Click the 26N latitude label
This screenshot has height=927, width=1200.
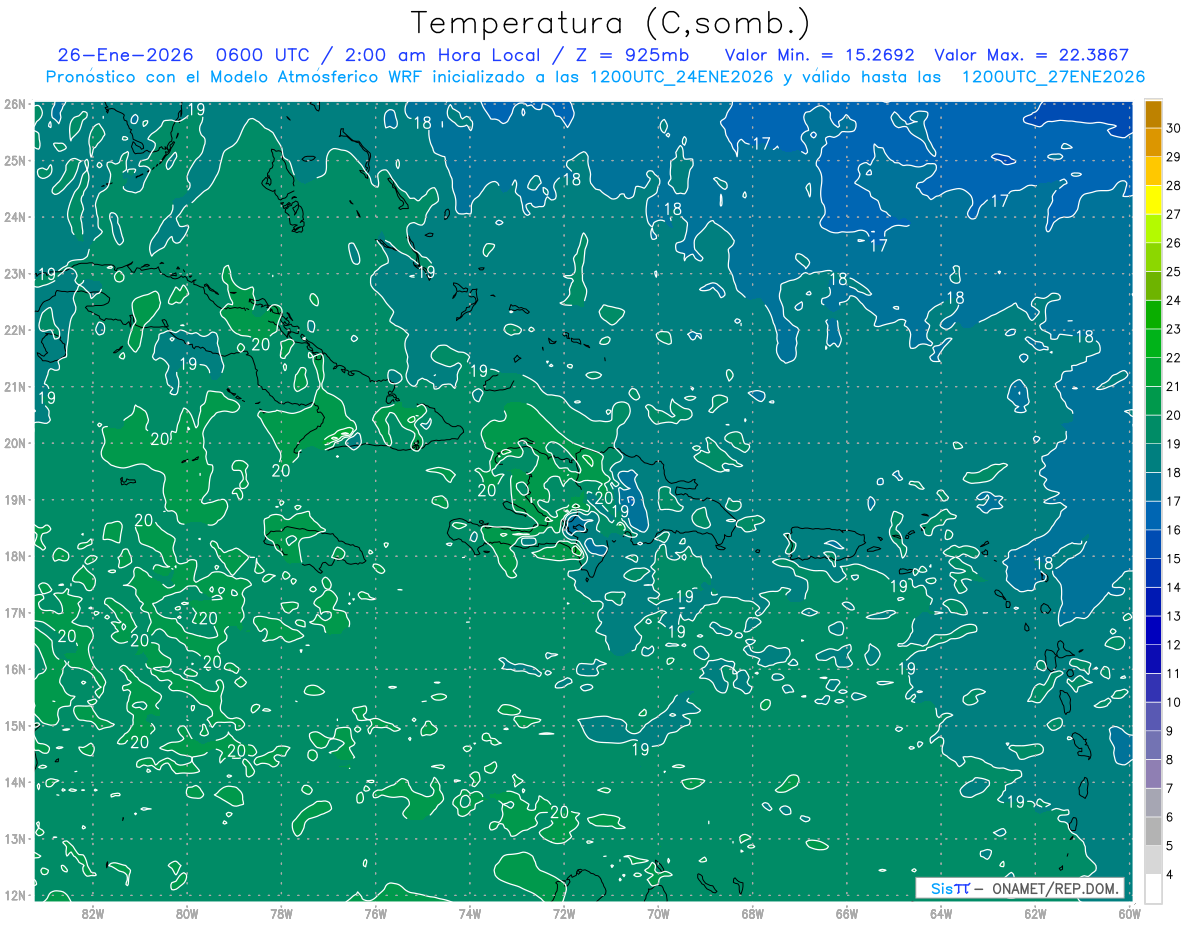point(14,104)
